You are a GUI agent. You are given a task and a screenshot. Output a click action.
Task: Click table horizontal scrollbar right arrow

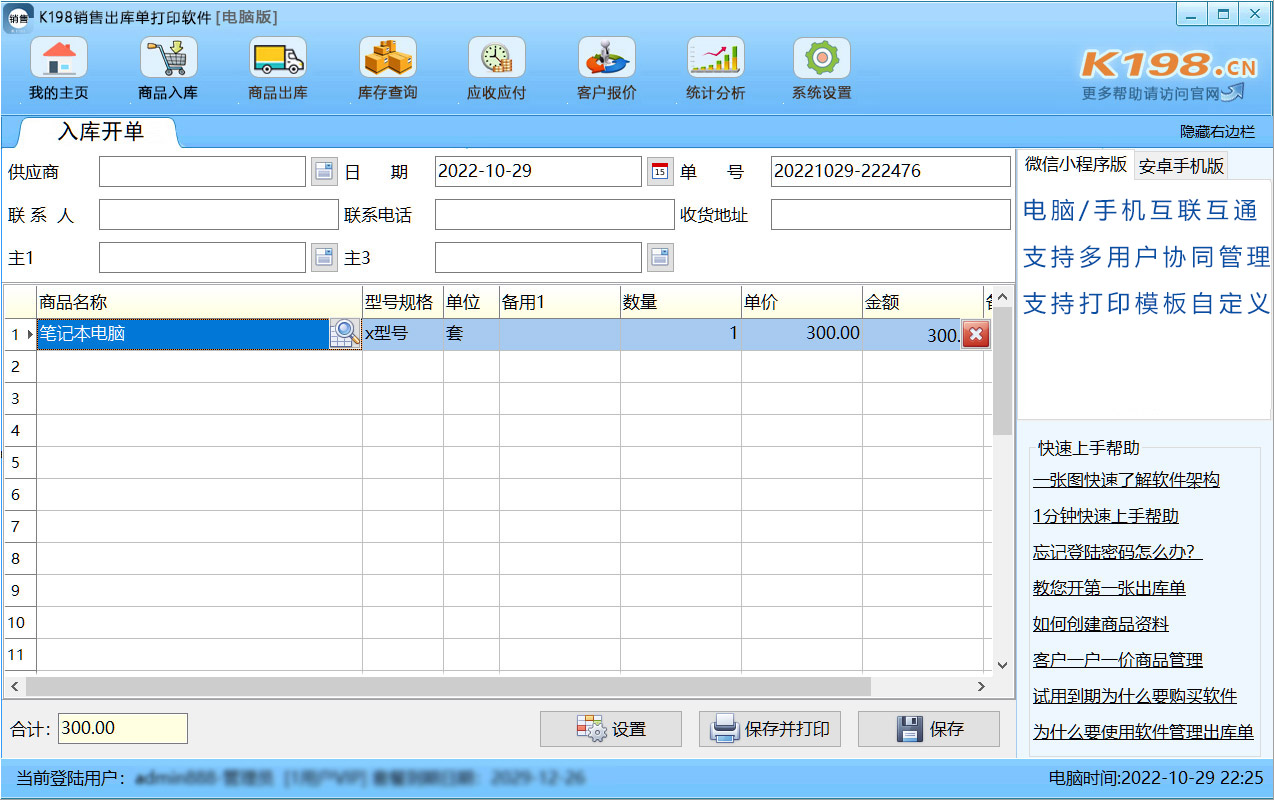point(982,687)
